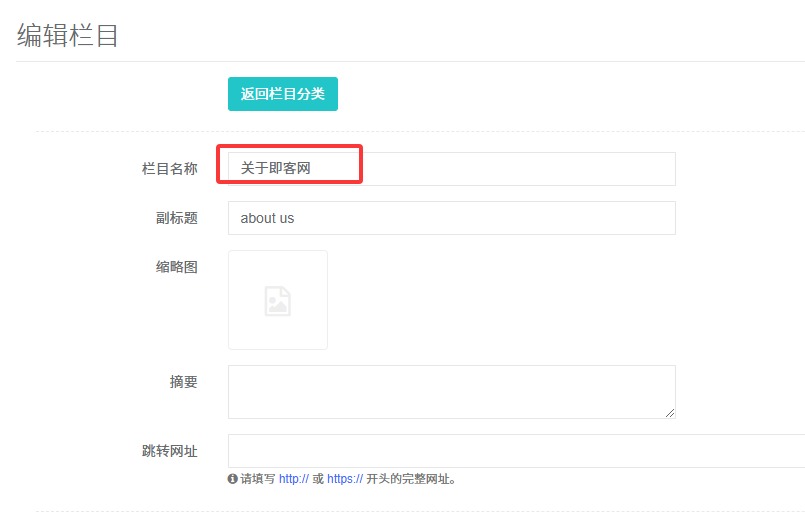Click the 编辑栏目 page heading
This screenshot has height=514, width=805.
point(68,36)
